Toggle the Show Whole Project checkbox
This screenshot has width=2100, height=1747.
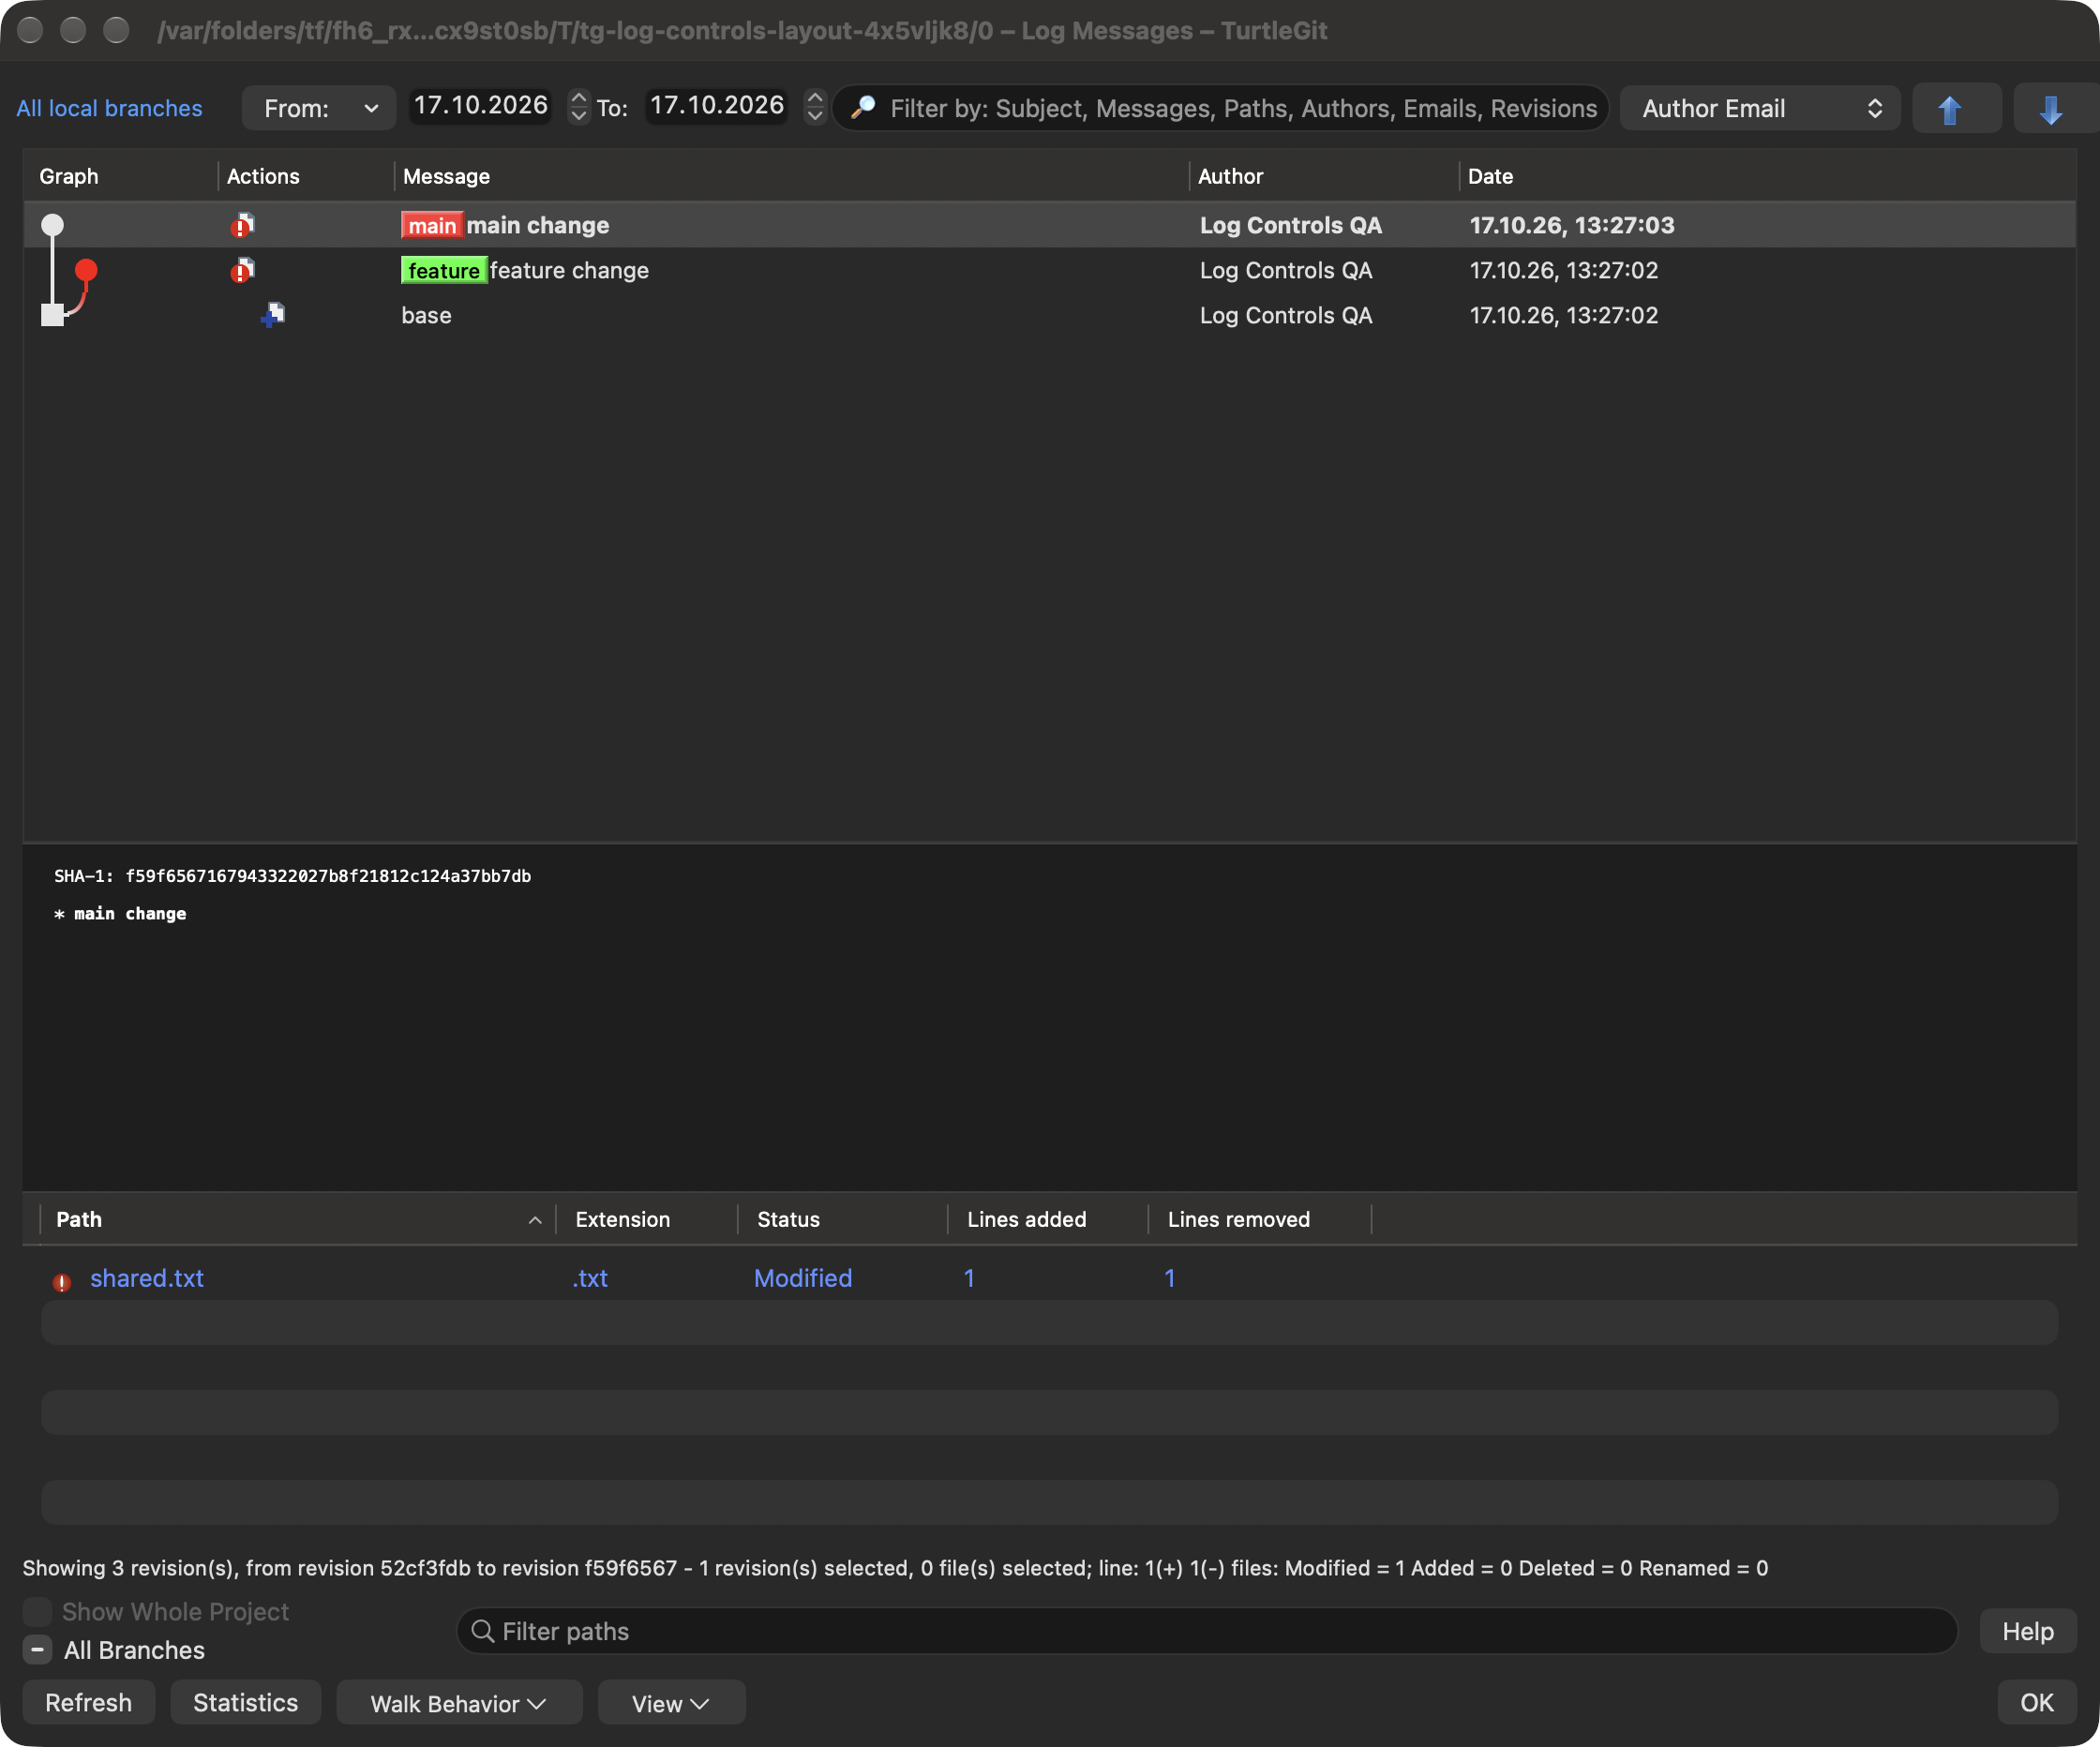click(37, 1611)
